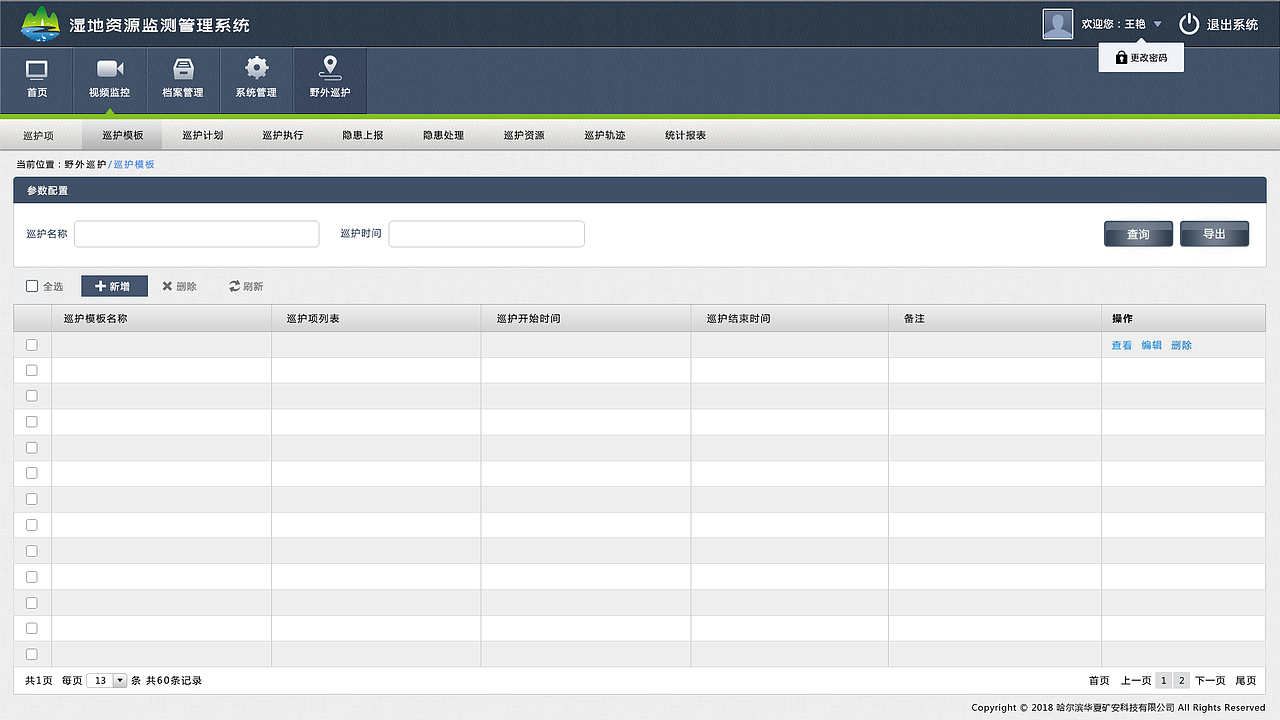Switch to the 巡护资源 tab
The width and height of the screenshot is (1280, 720).
coord(524,135)
